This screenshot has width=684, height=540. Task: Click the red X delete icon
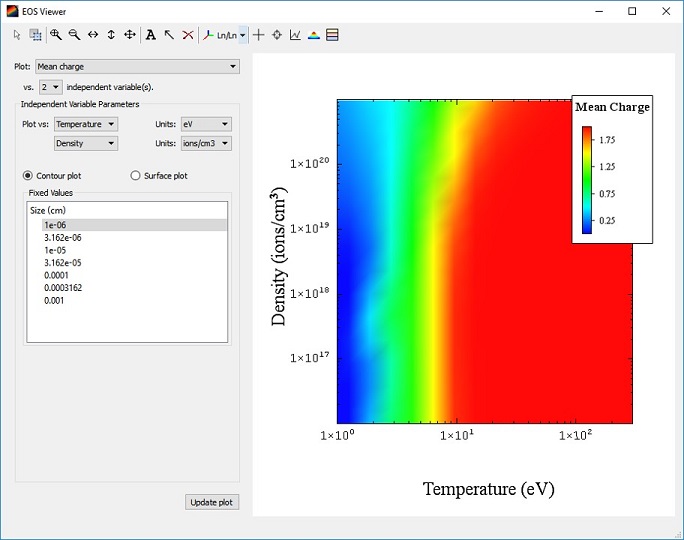pyautogui.click(x=187, y=35)
